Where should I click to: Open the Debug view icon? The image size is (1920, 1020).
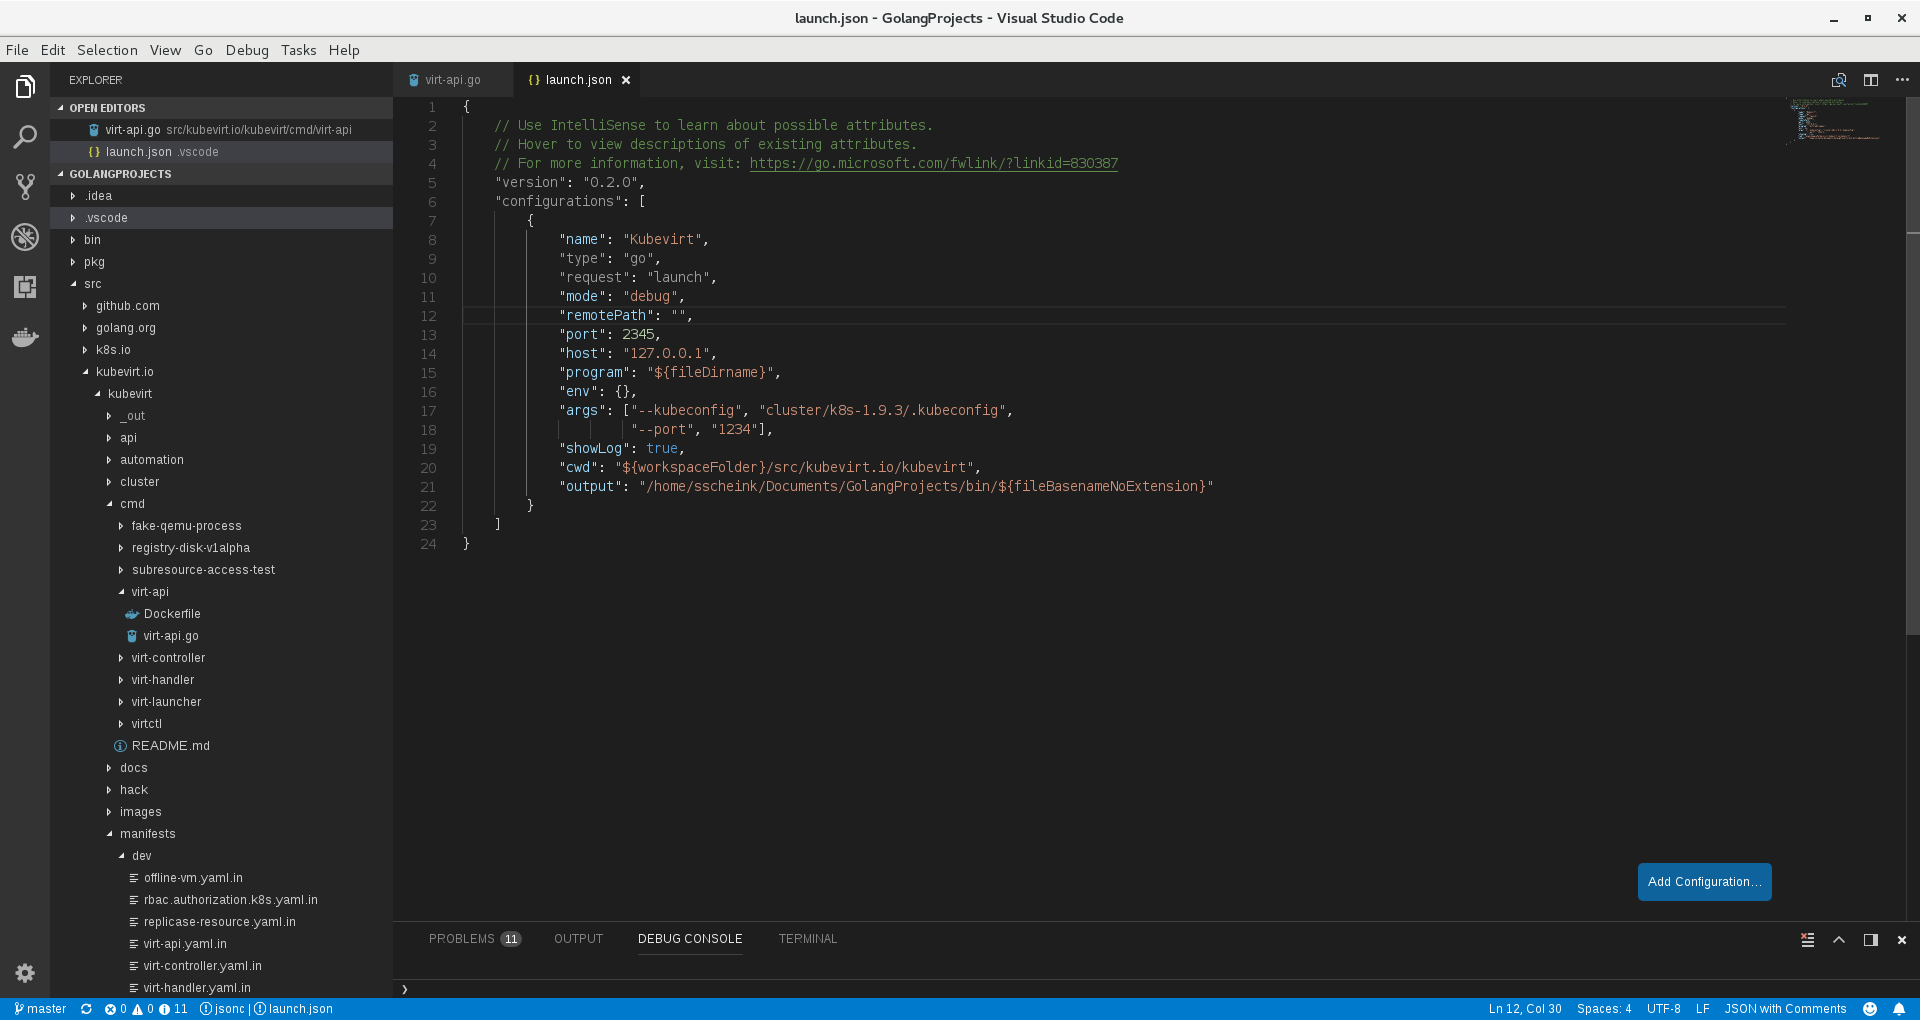pyautogui.click(x=25, y=237)
